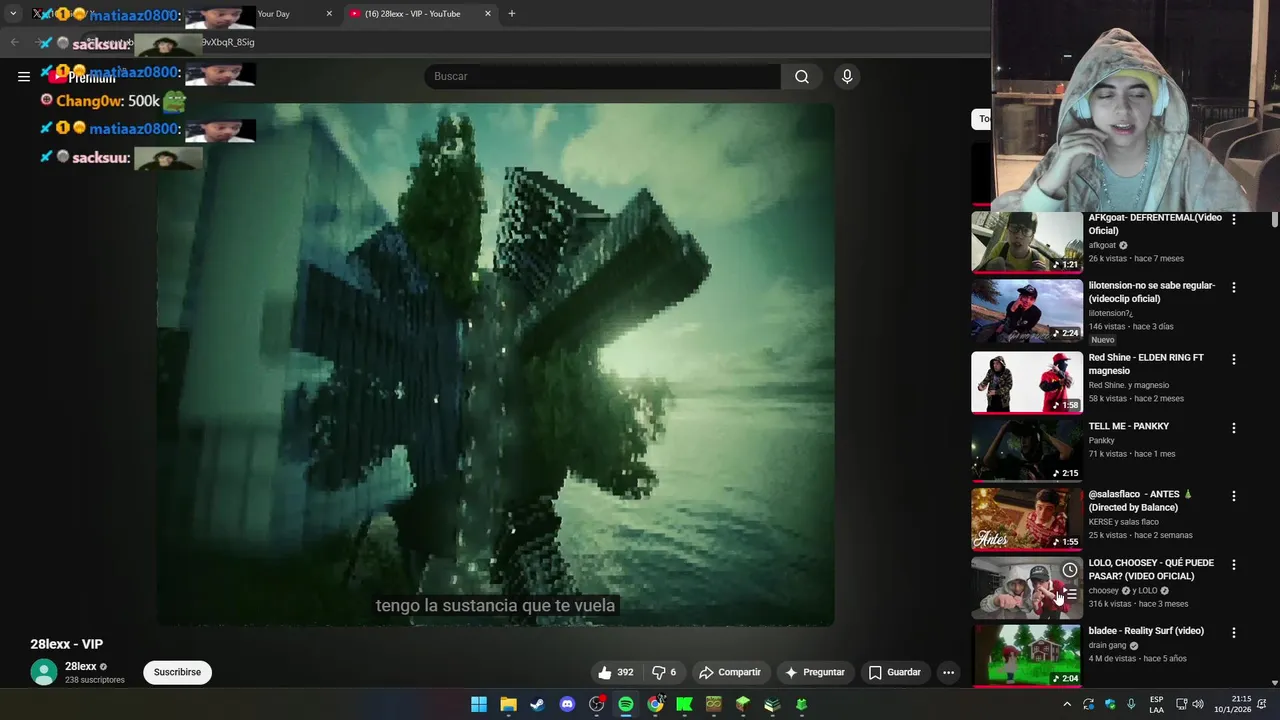Open a new browser tab

point(512,14)
